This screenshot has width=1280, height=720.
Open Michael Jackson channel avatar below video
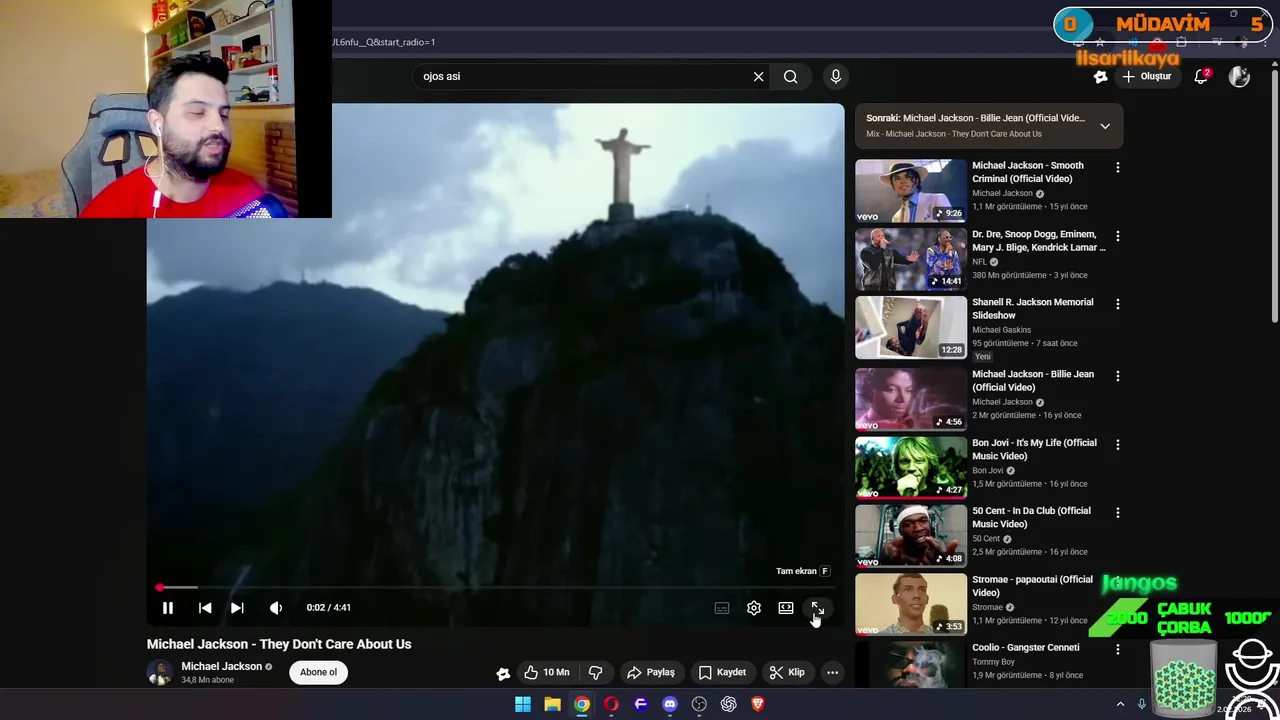coord(159,673)
